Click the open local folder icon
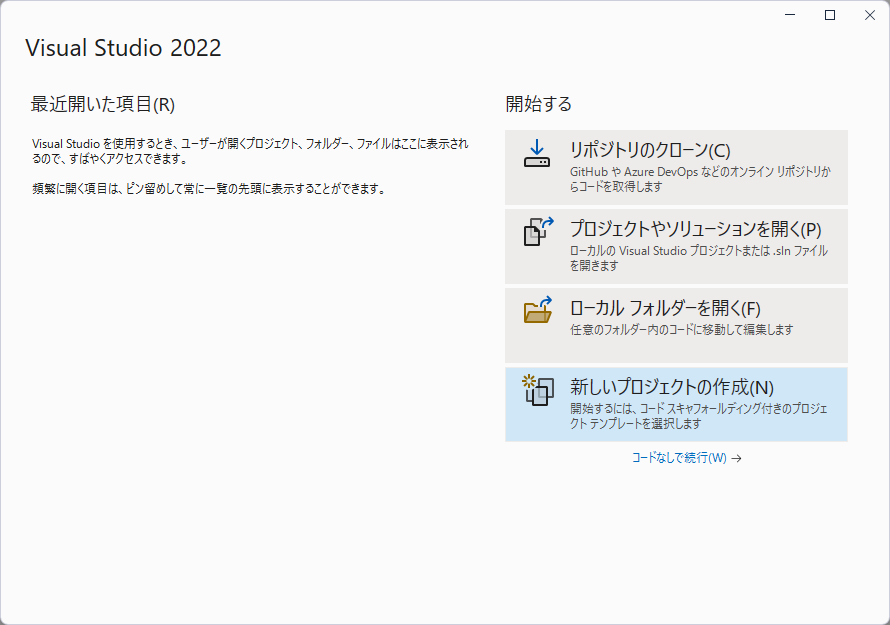 [538, 310]
